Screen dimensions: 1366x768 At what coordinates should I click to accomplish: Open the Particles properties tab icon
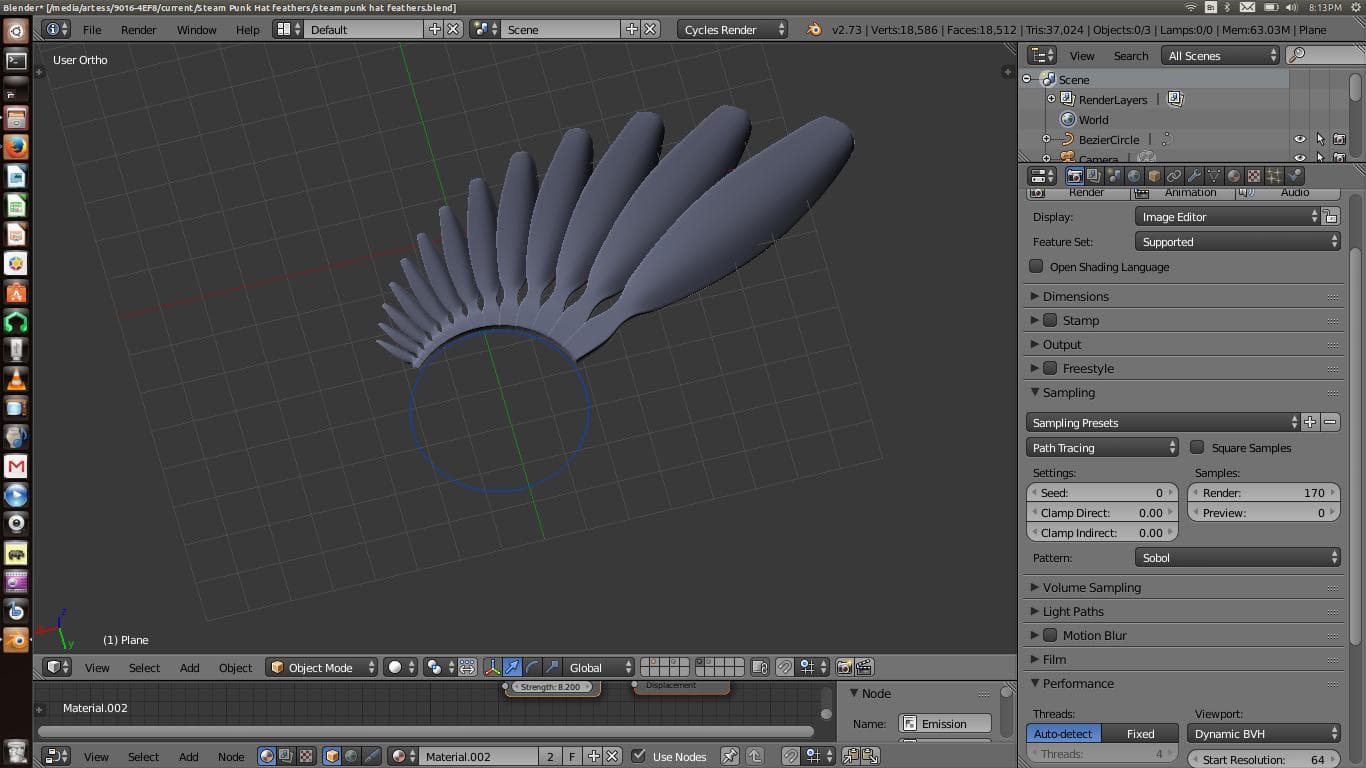(1274, 176)
